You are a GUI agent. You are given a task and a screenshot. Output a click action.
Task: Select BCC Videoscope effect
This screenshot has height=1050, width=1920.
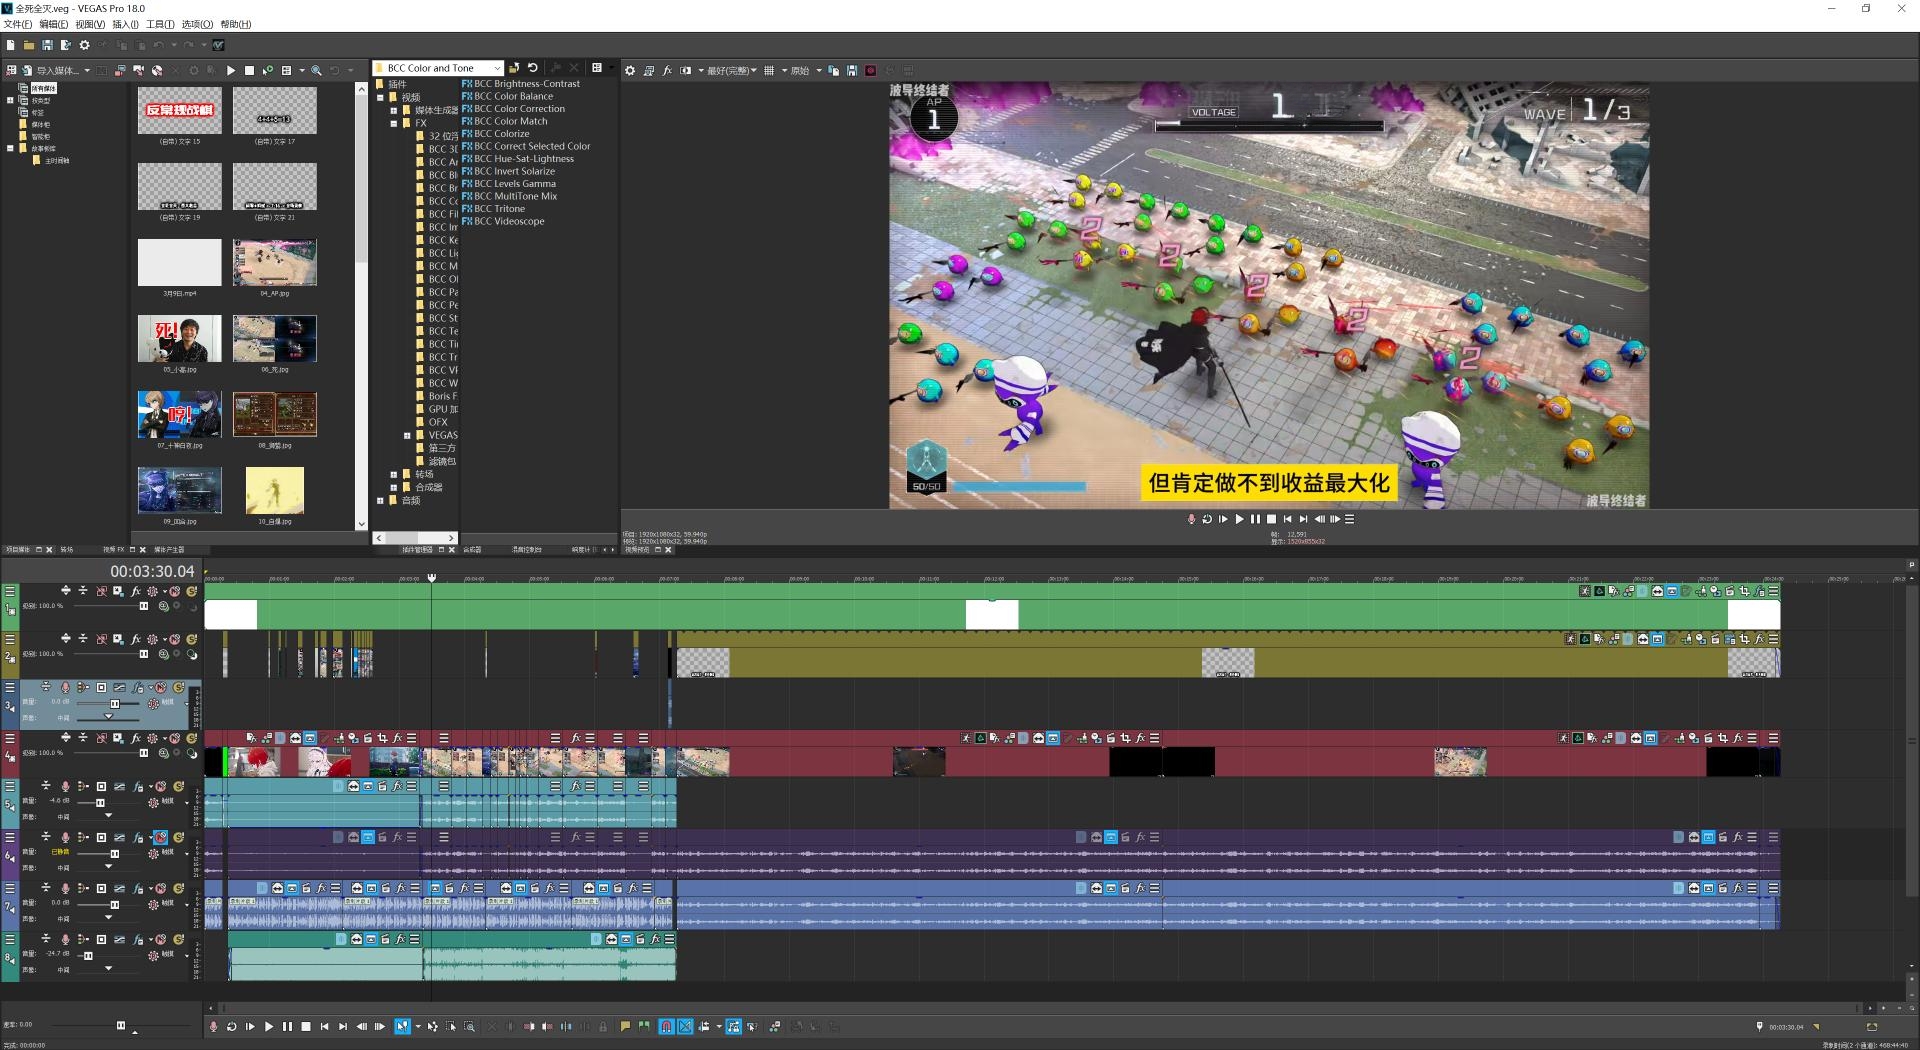tap(503, 221)
